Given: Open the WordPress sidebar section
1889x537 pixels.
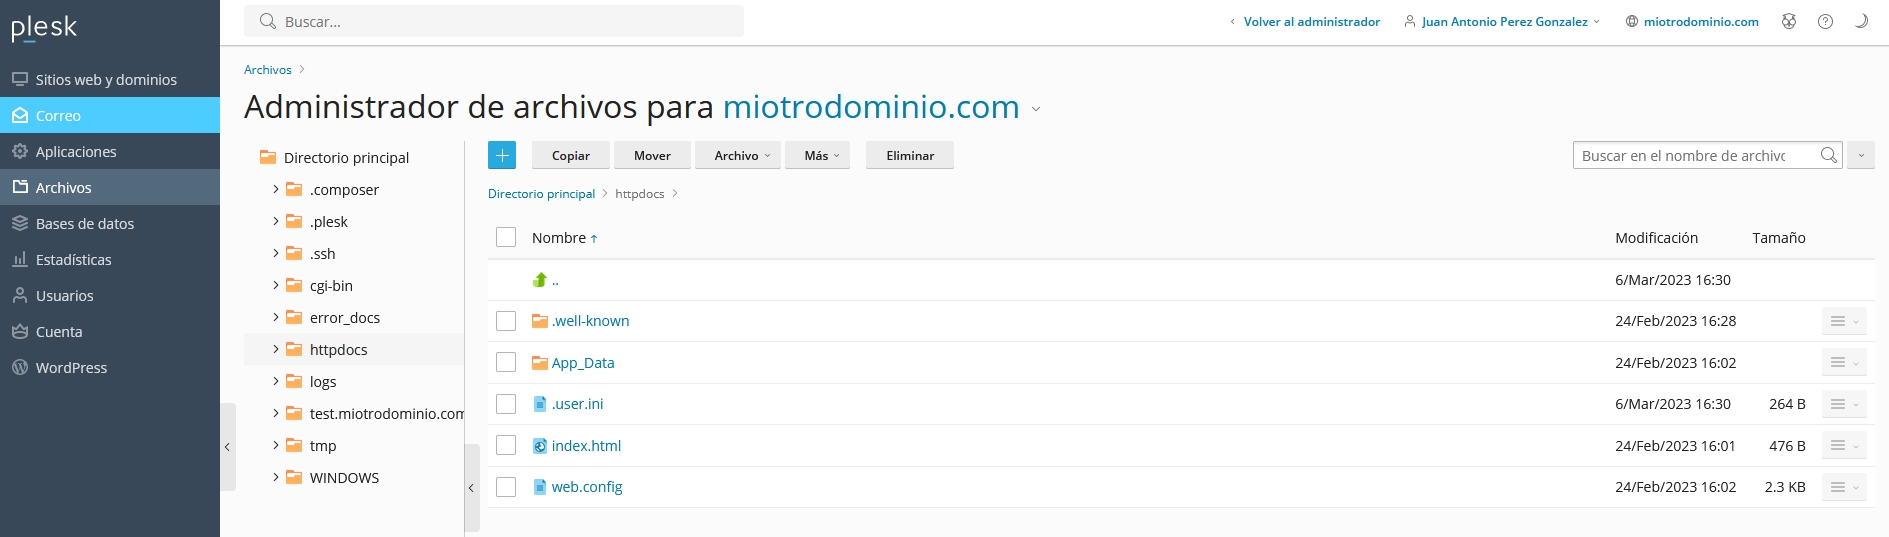Looking at the screenshot, I should (x=70, y=368).
